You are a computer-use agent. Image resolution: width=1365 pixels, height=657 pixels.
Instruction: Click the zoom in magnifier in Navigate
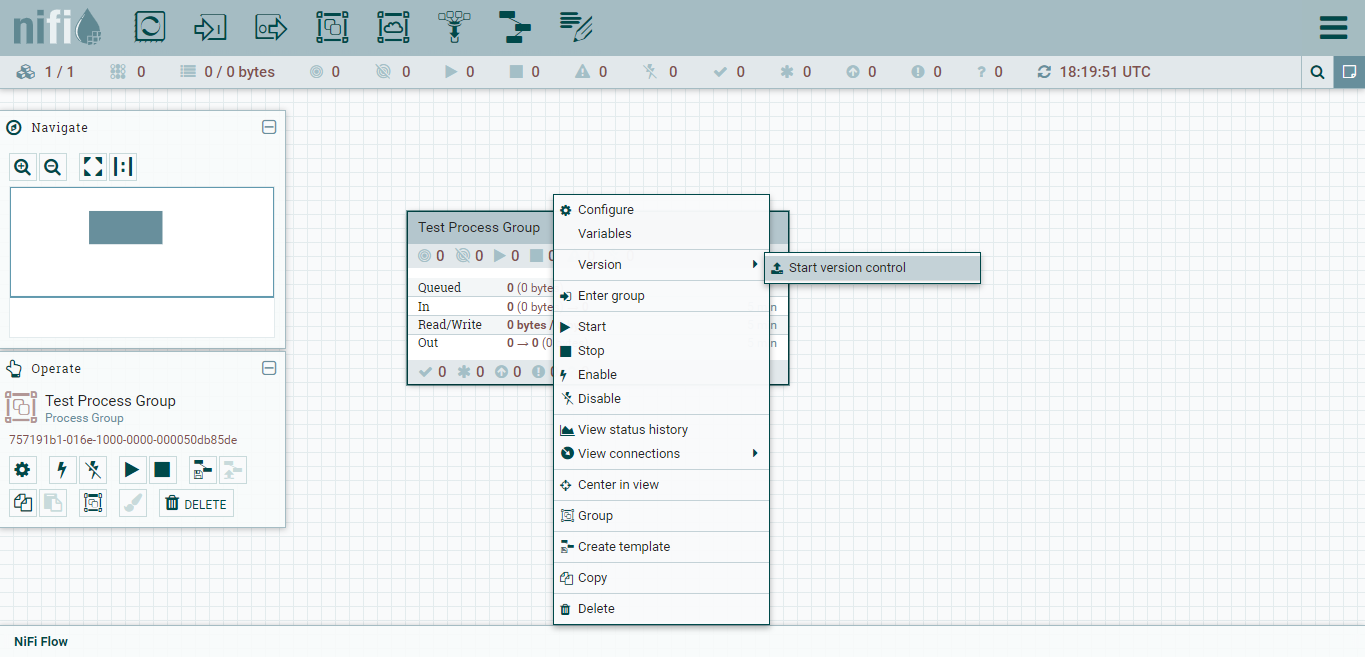23,167
